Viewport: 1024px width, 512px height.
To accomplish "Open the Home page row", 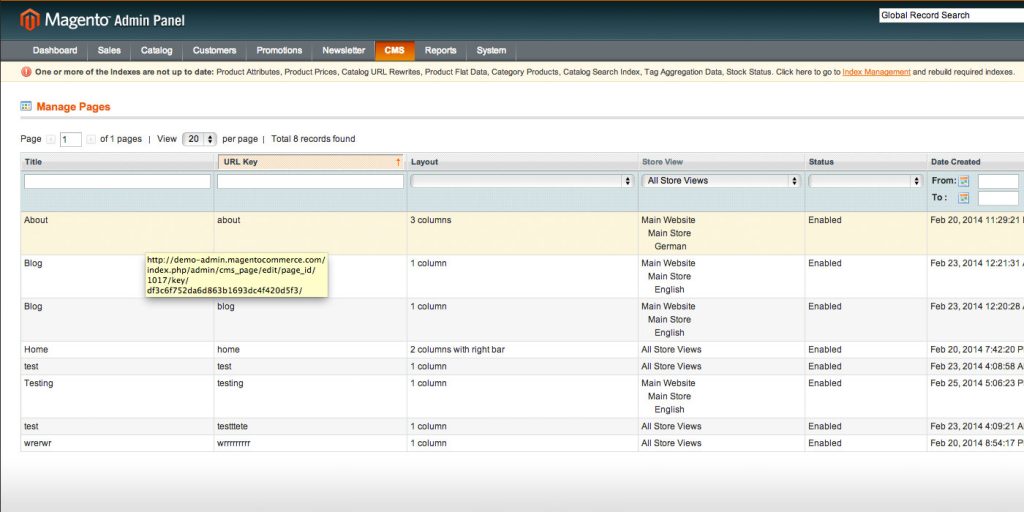I will point(522,349).
